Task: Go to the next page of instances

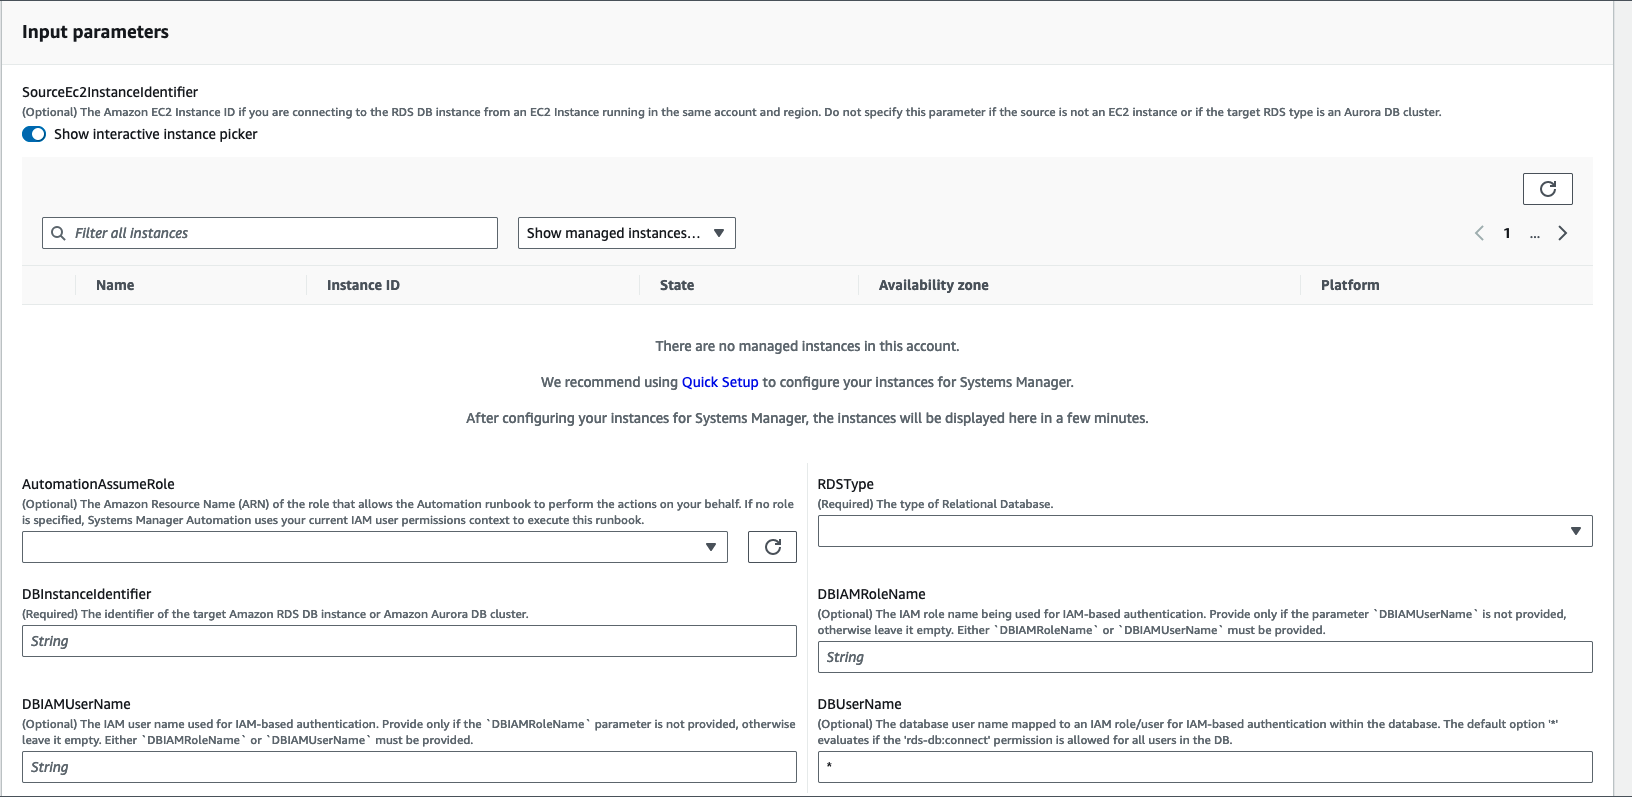Action: point(1562,232)
